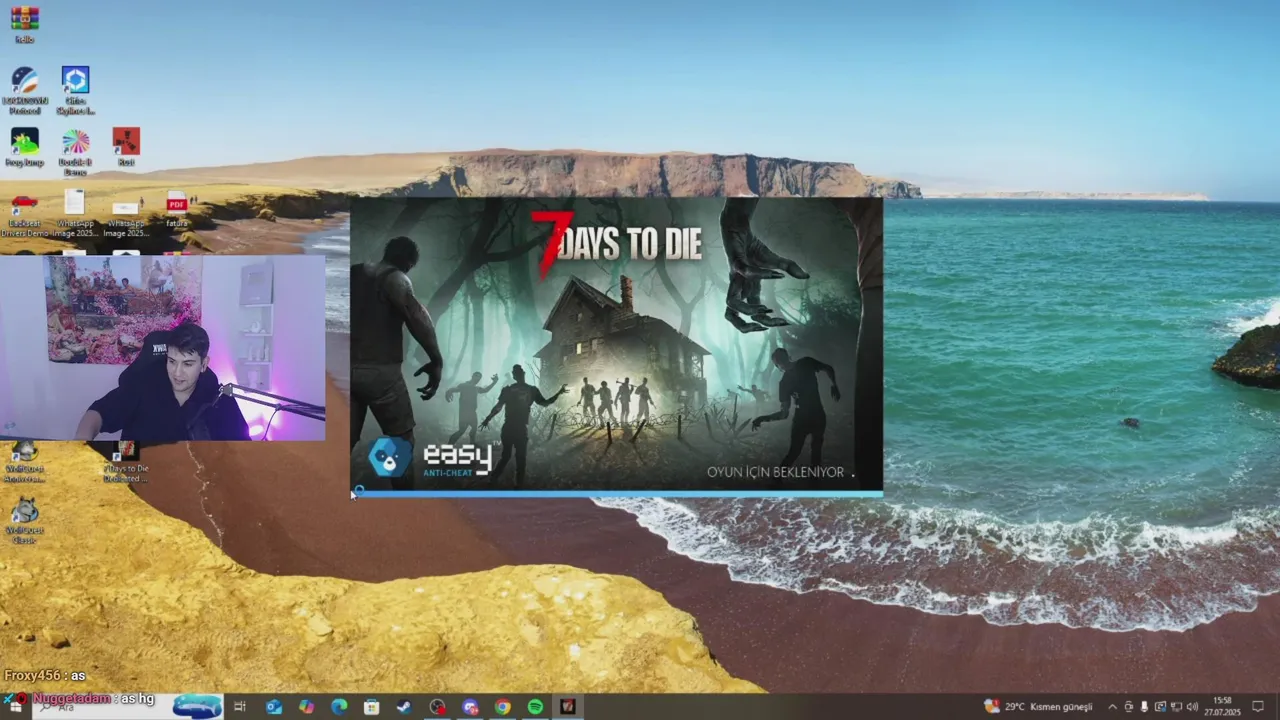
Task: Open the fatura PDF file
Action: pos(177,209)
